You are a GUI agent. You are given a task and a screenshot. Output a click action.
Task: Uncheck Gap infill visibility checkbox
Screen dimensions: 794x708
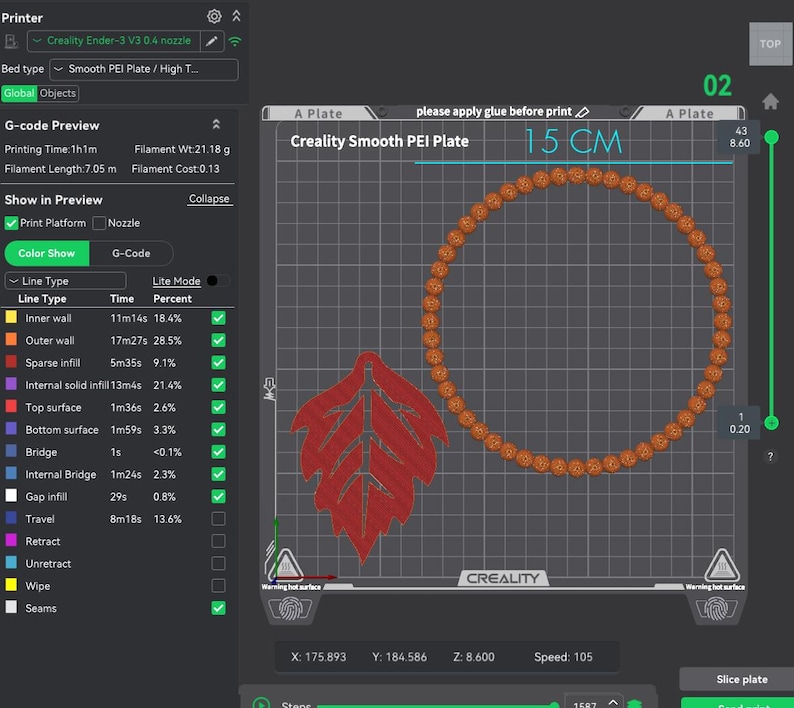tap(218, 496)
